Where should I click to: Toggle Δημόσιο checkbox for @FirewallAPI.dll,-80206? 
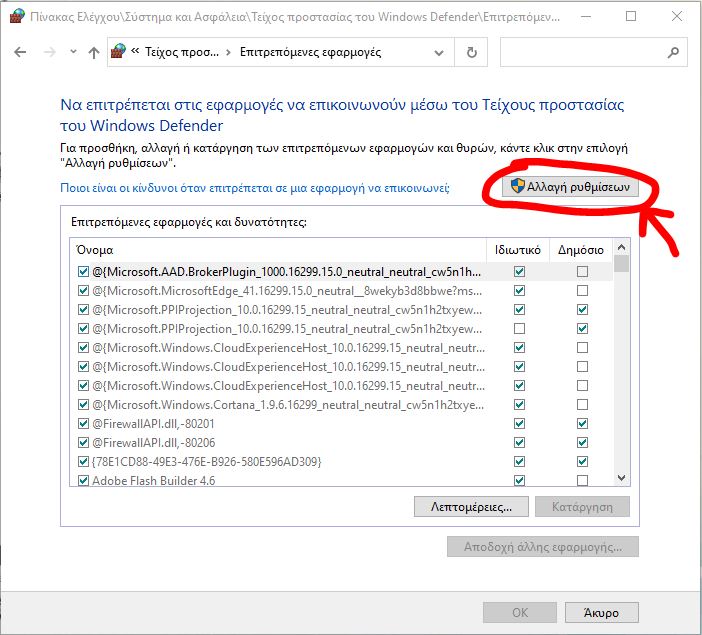[x=582, y=443]
